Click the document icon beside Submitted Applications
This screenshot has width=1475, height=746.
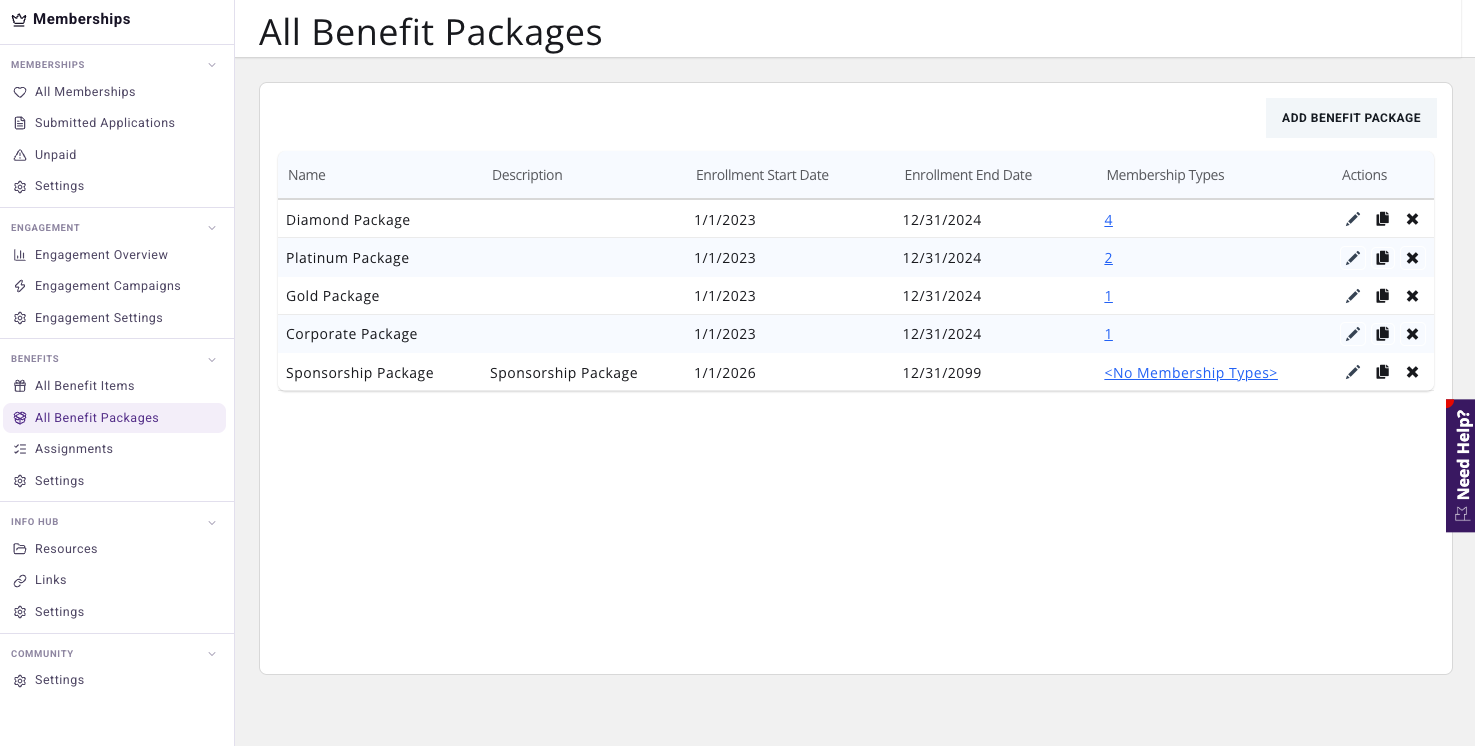[x=20, y=123]
